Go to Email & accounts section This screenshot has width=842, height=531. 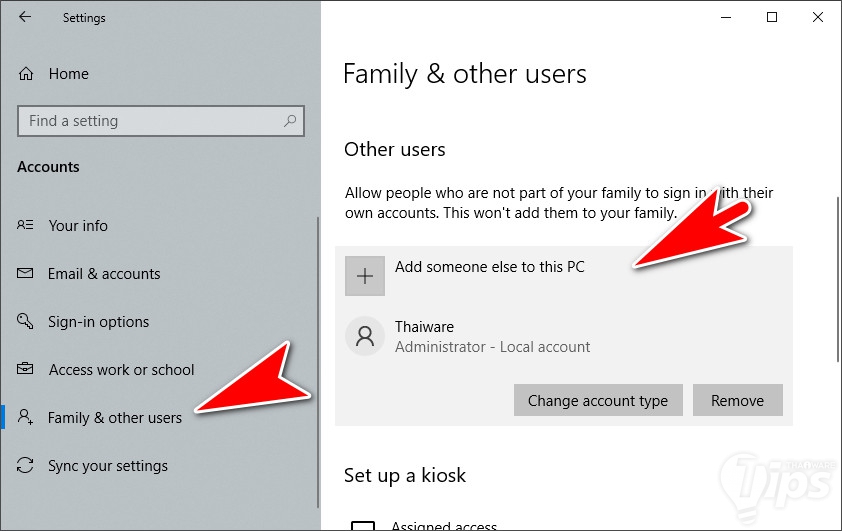tap(104, 274)
